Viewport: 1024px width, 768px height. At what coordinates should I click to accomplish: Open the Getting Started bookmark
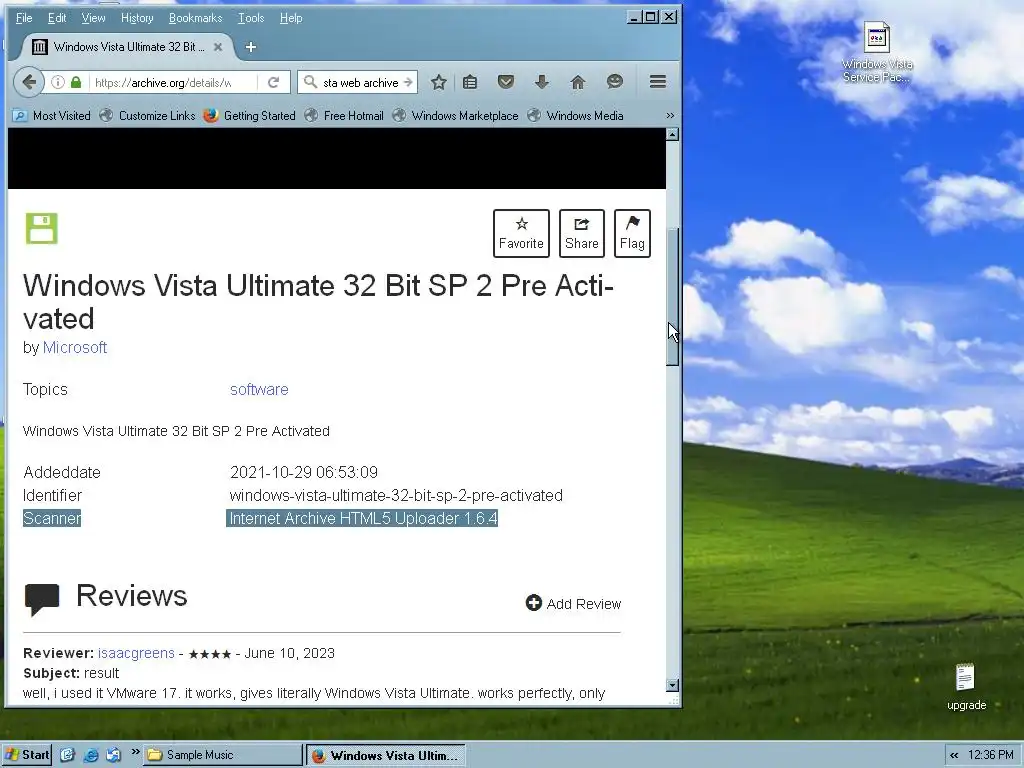tap(249, 116)
